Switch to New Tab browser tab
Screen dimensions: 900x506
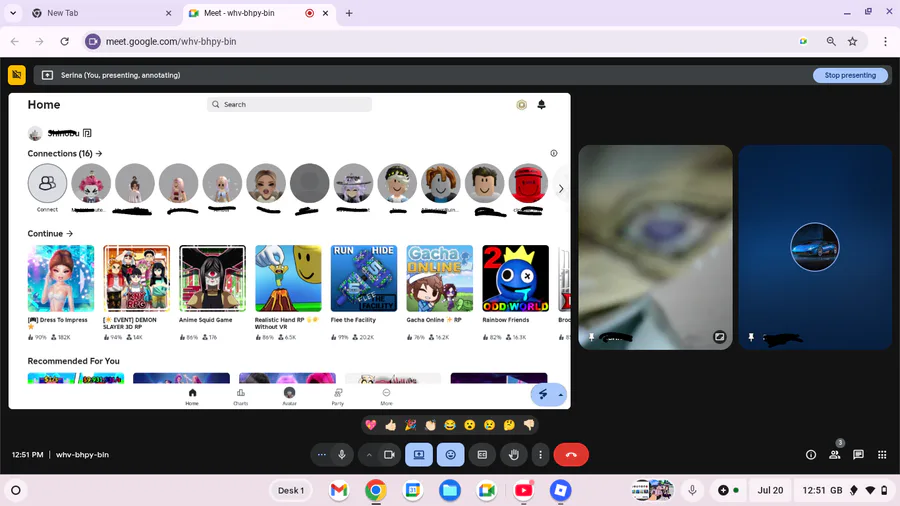tap(102, 13)
